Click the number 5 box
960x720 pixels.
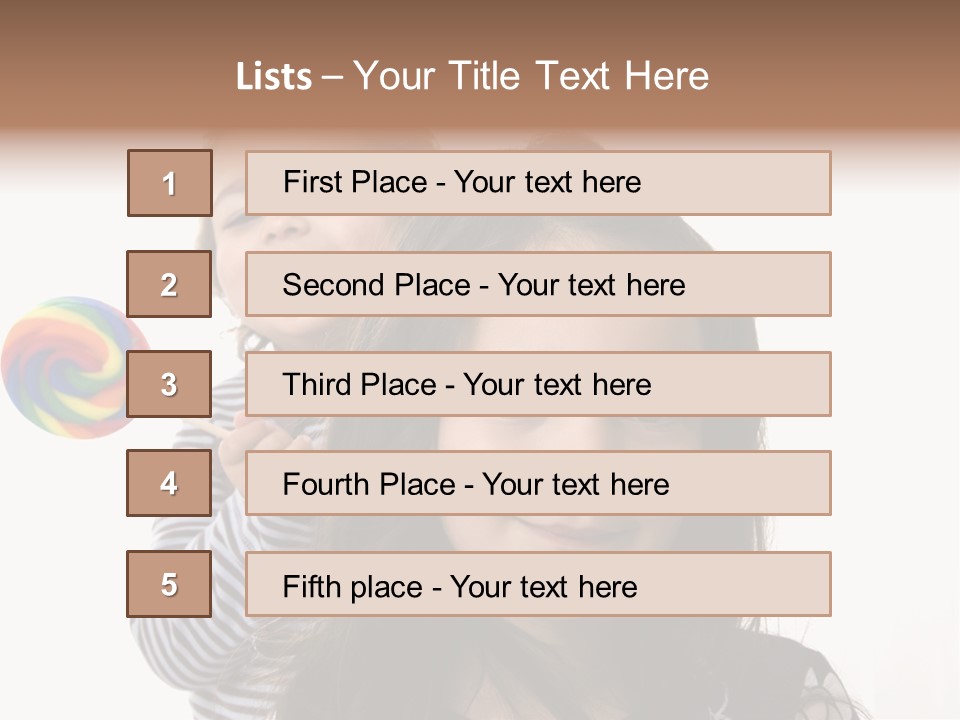[x=169, y=584]
